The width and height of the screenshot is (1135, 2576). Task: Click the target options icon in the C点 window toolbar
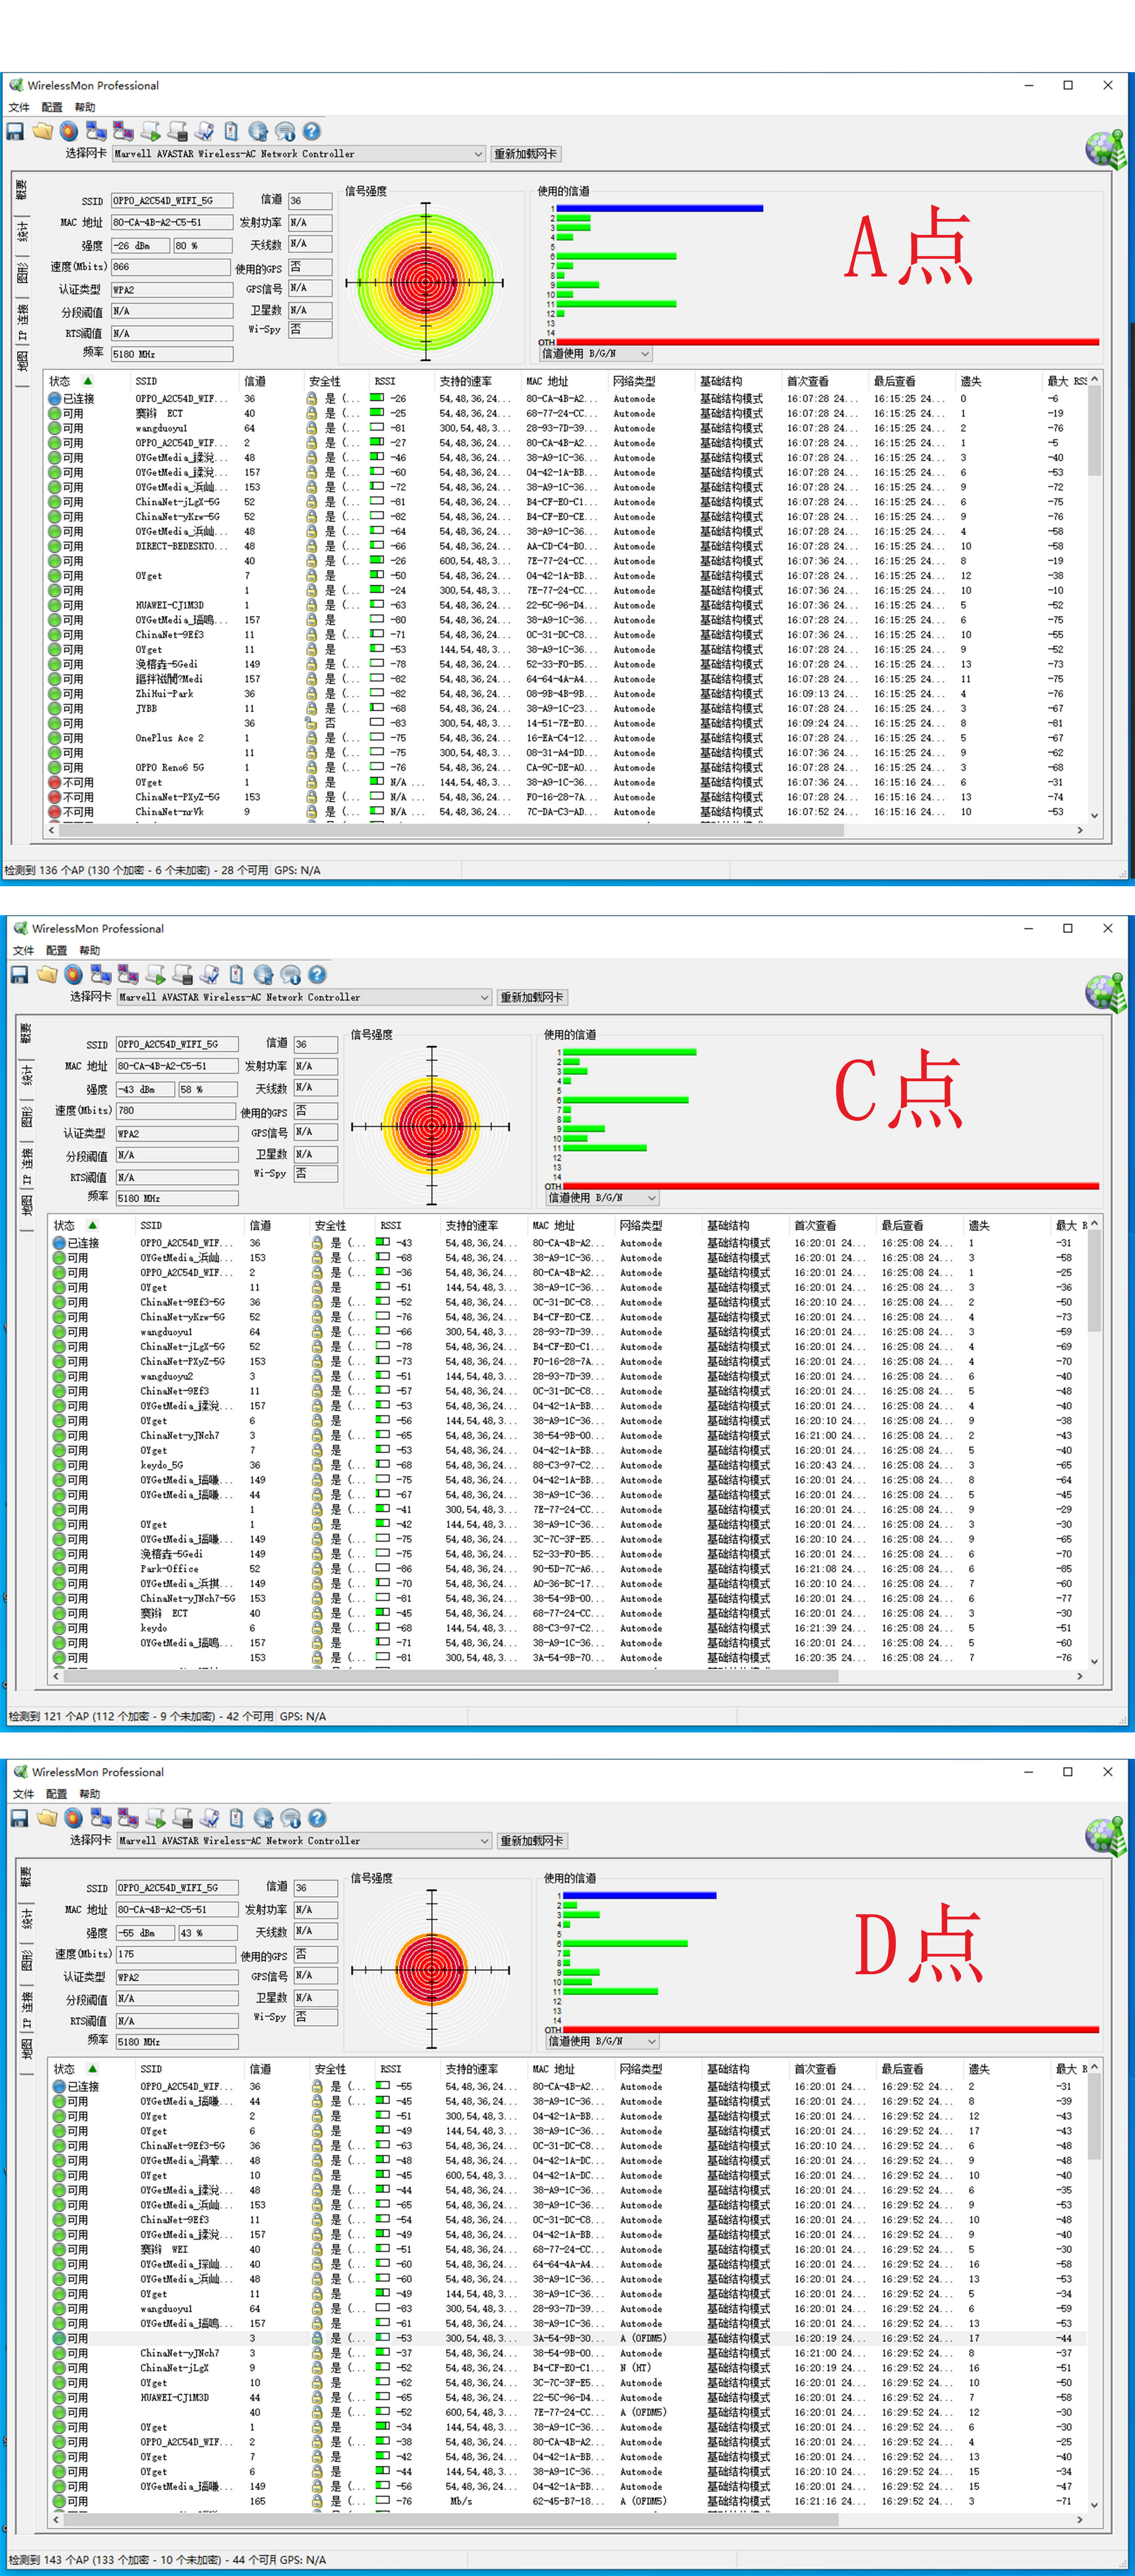pos(74,975)
